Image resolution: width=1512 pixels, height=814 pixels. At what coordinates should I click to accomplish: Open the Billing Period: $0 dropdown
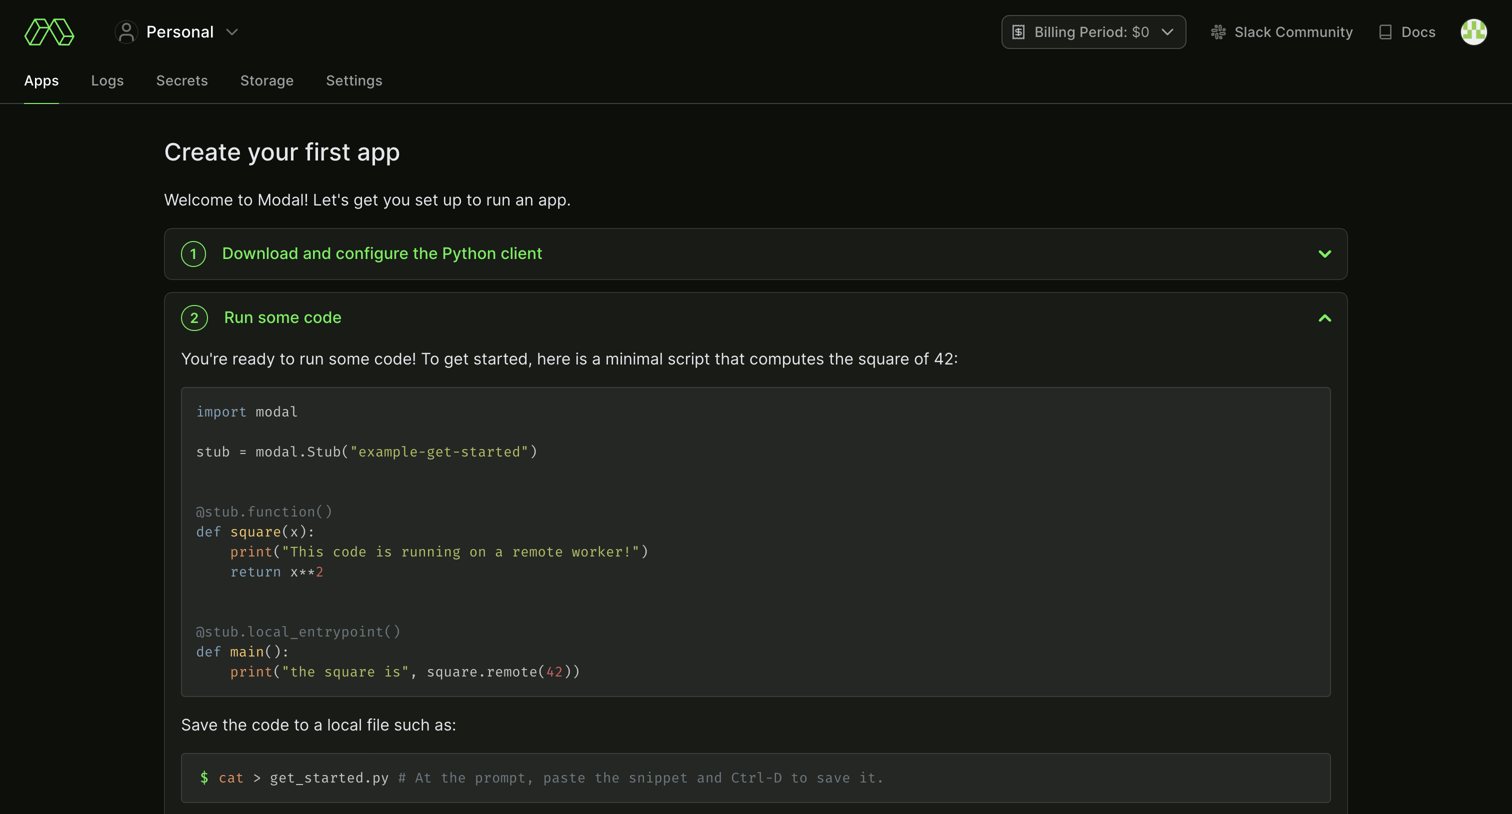point(1093,32)
